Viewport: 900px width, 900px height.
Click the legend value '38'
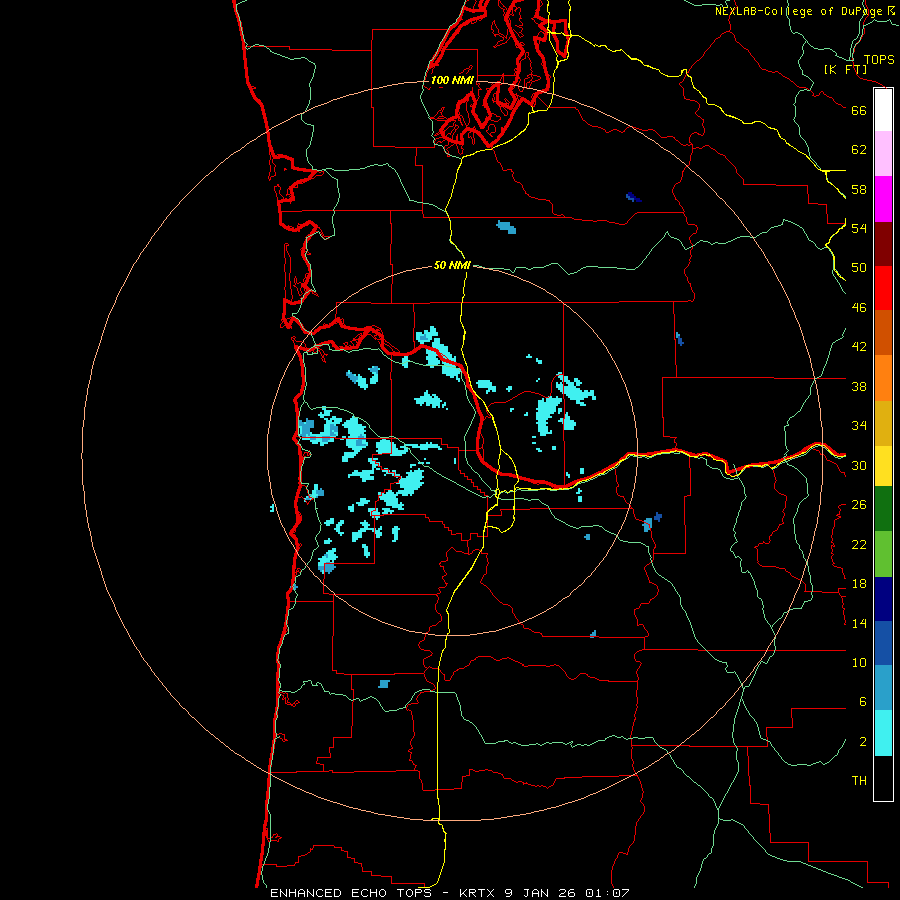[859, 386]
